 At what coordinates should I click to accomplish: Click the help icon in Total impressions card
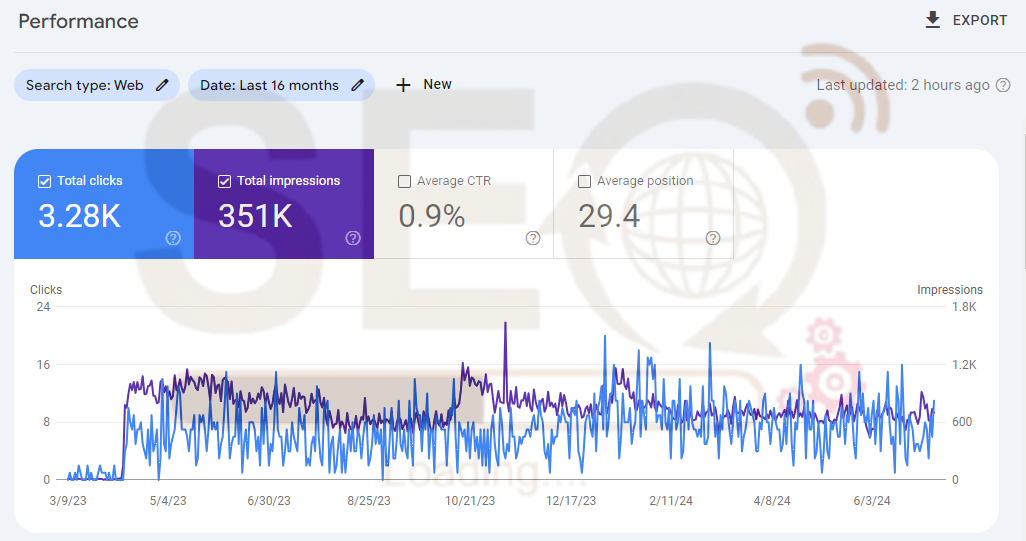point(353,238)
